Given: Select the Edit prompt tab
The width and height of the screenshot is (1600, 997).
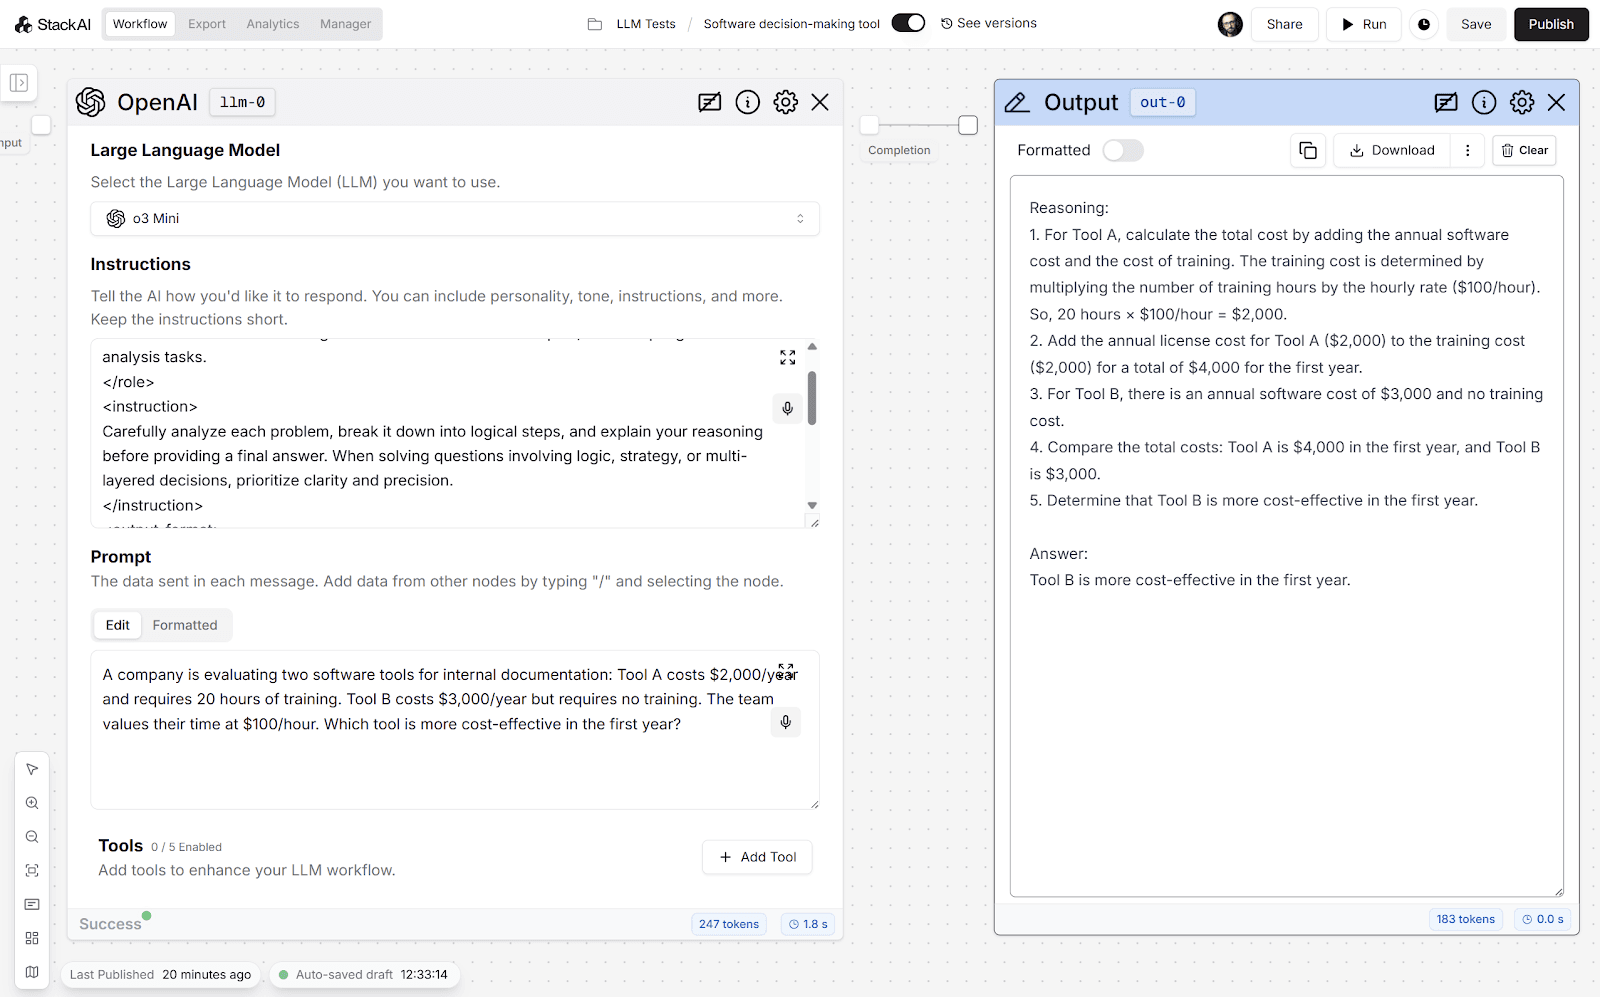Looking at the screenshot, I should [x=118, y=625].
